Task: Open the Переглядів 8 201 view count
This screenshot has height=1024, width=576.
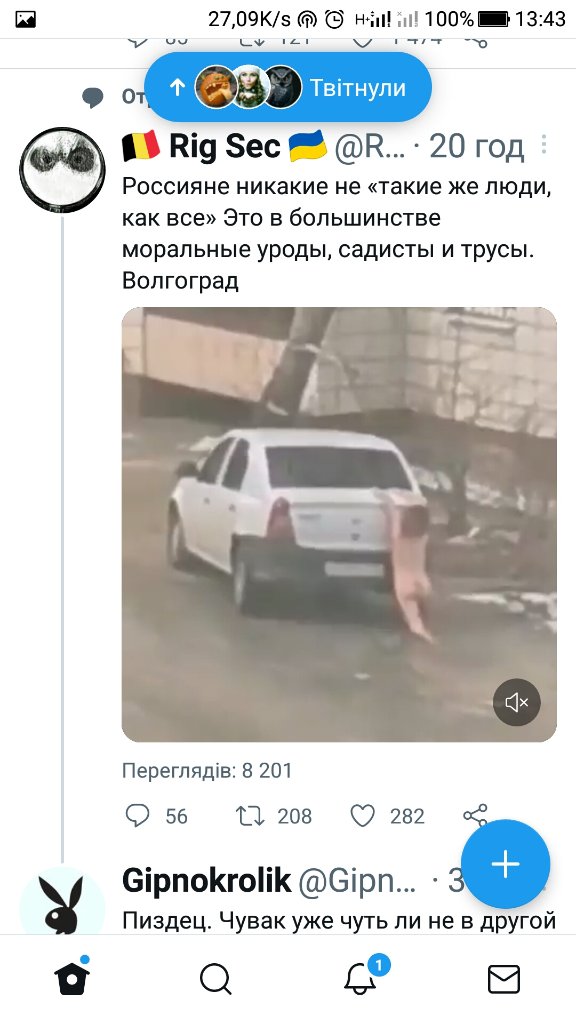Action: tap(206, 771)
